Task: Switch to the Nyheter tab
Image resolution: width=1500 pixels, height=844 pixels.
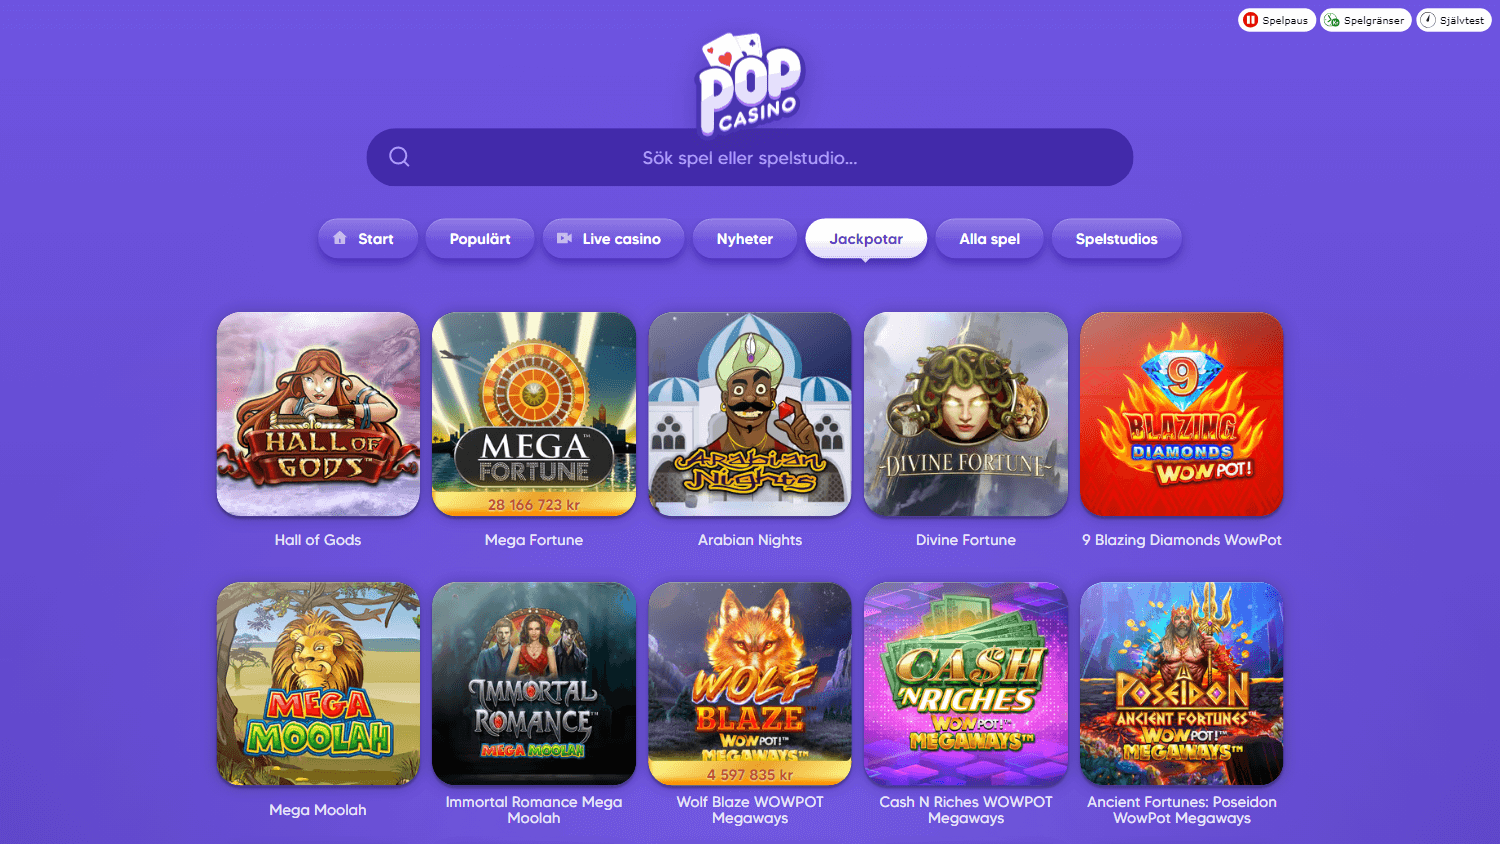Action: [745, 239]
